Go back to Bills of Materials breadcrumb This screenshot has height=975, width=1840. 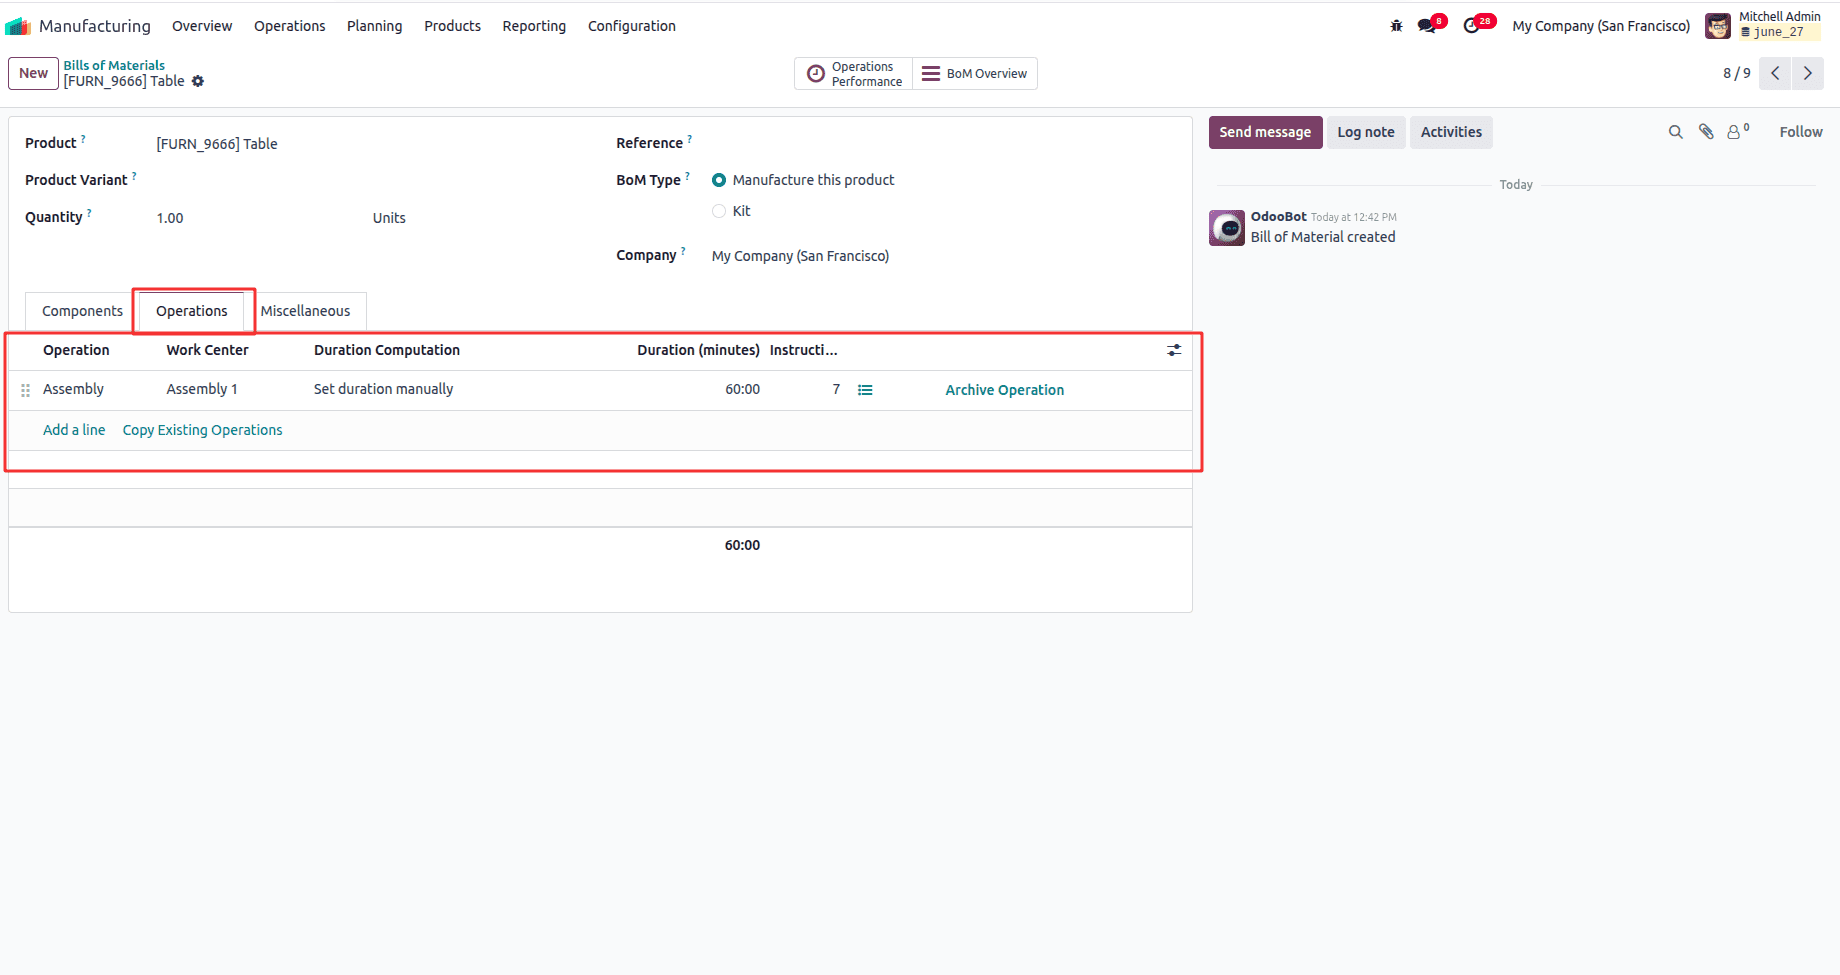[x=114, y=65]
